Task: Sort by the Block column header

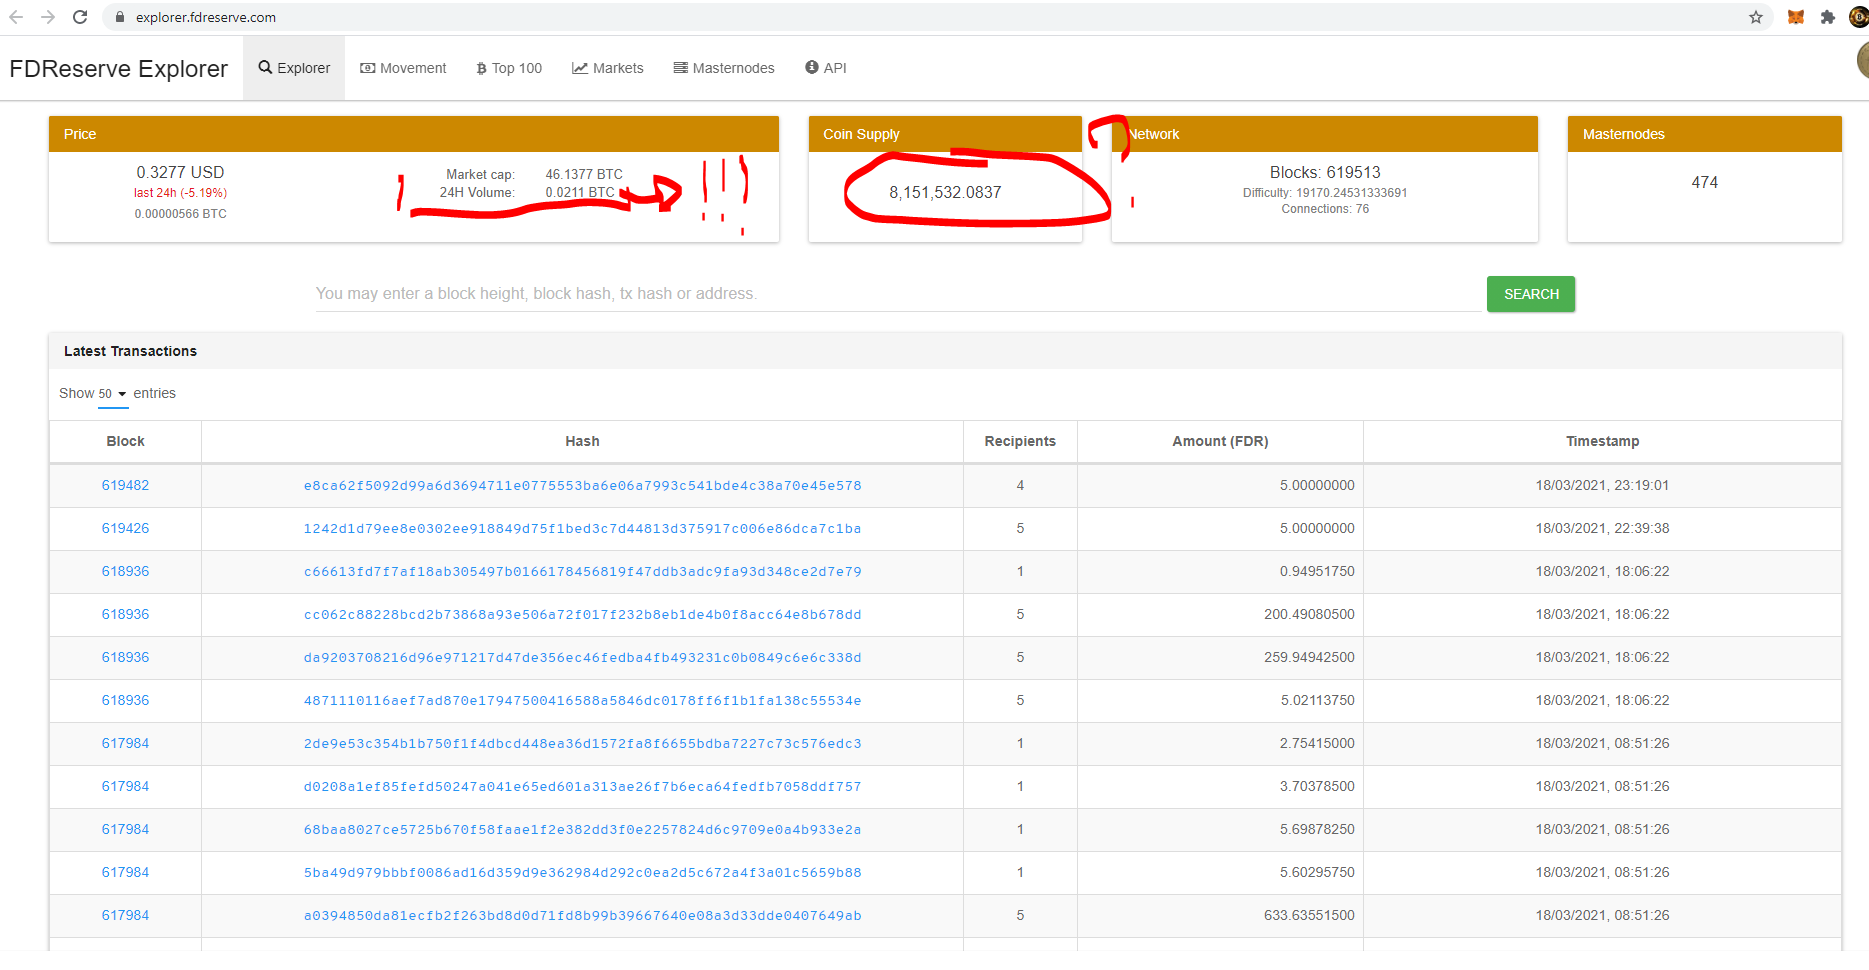Action: point(125,441)
